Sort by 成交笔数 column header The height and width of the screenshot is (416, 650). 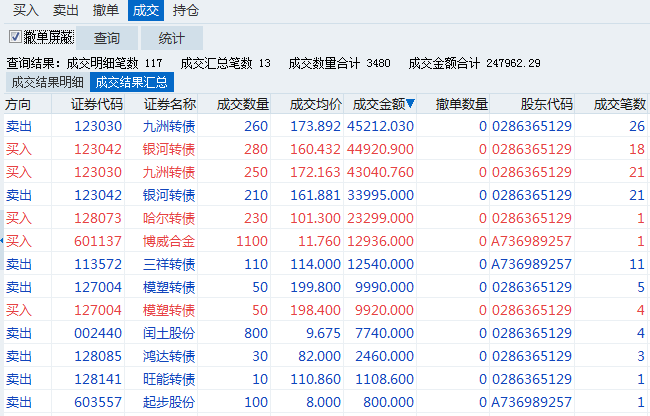pyautogui.click(x=612, y=104)
